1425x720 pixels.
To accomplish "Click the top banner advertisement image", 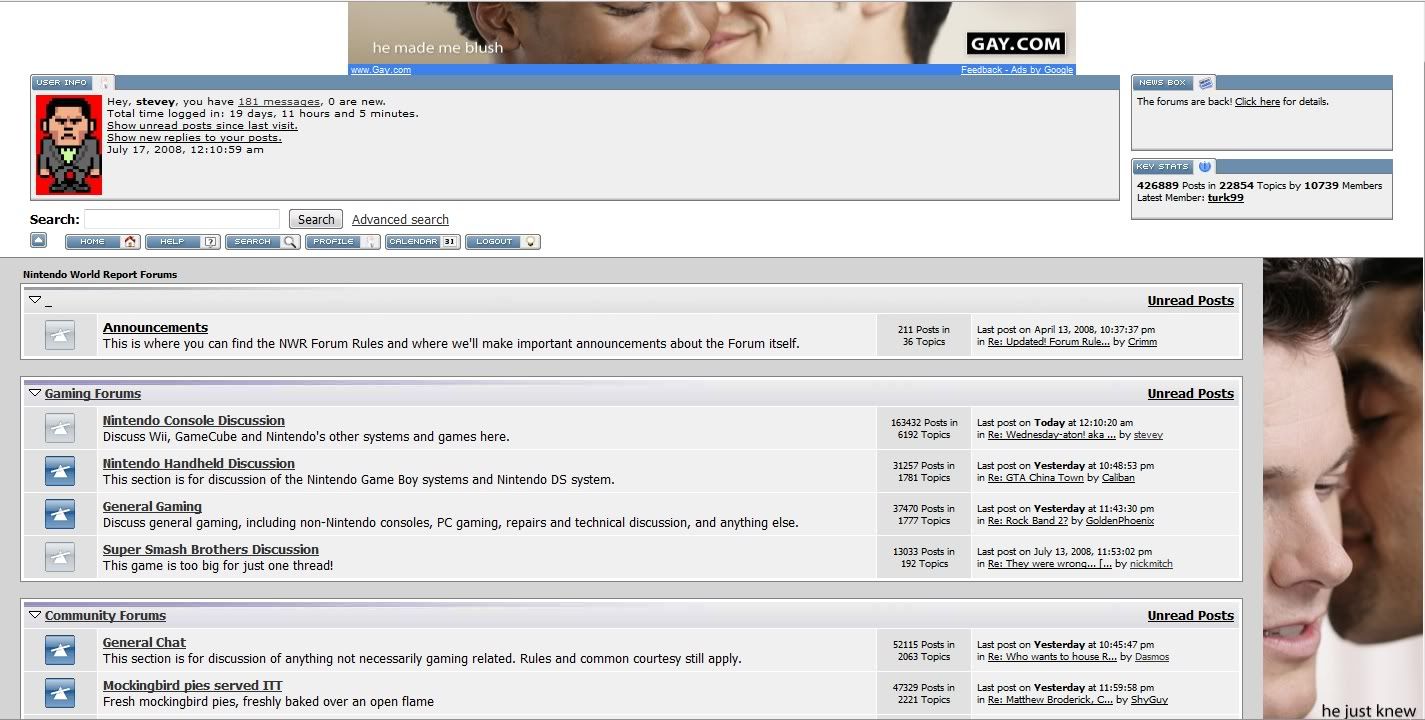I will pyautogui.click(x=712, y=33).
